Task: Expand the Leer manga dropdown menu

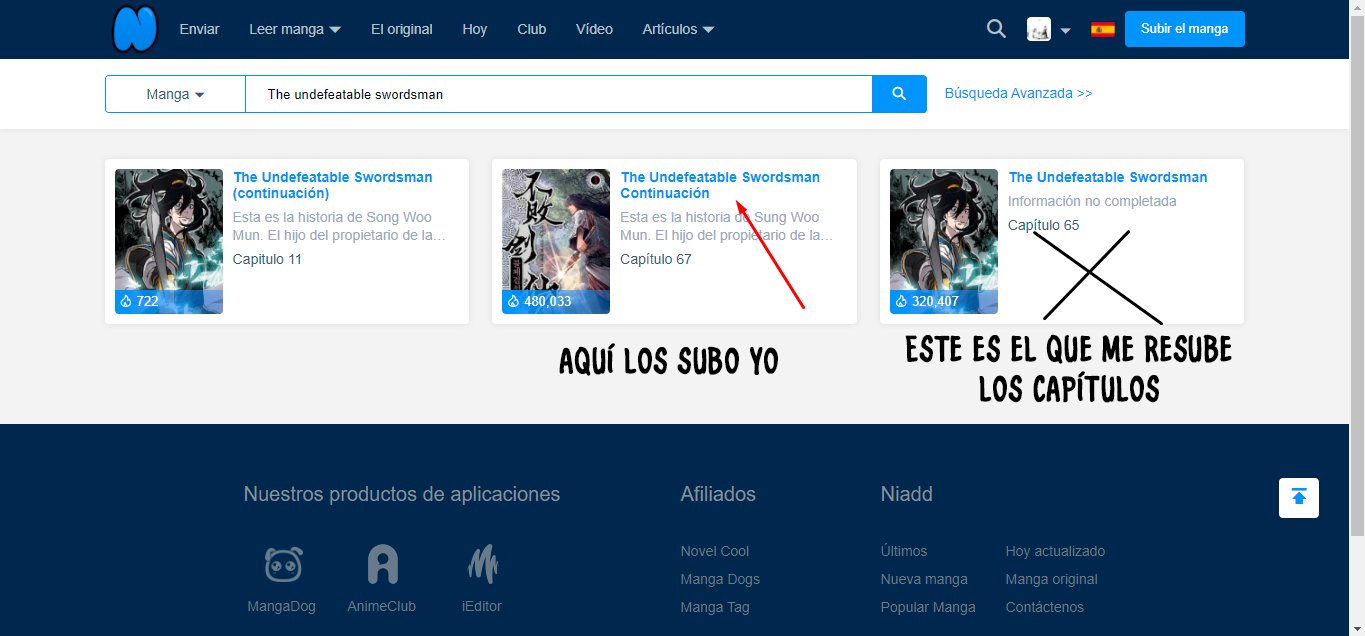Action: pos(295,29)
